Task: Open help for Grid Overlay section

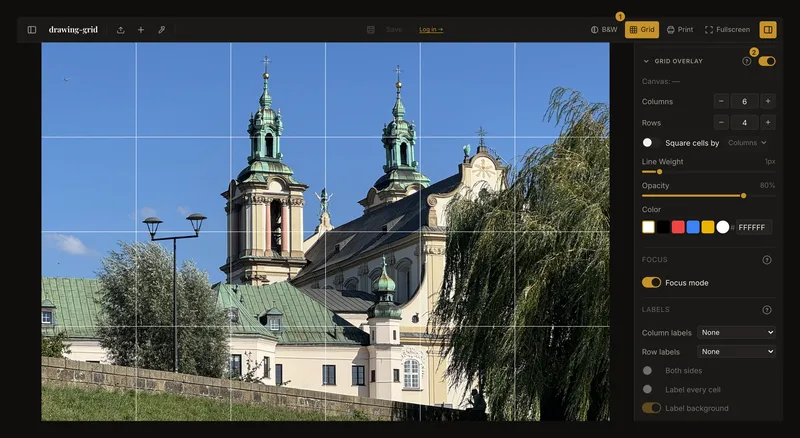Action: pyautogui.click(x=746, y=61)
